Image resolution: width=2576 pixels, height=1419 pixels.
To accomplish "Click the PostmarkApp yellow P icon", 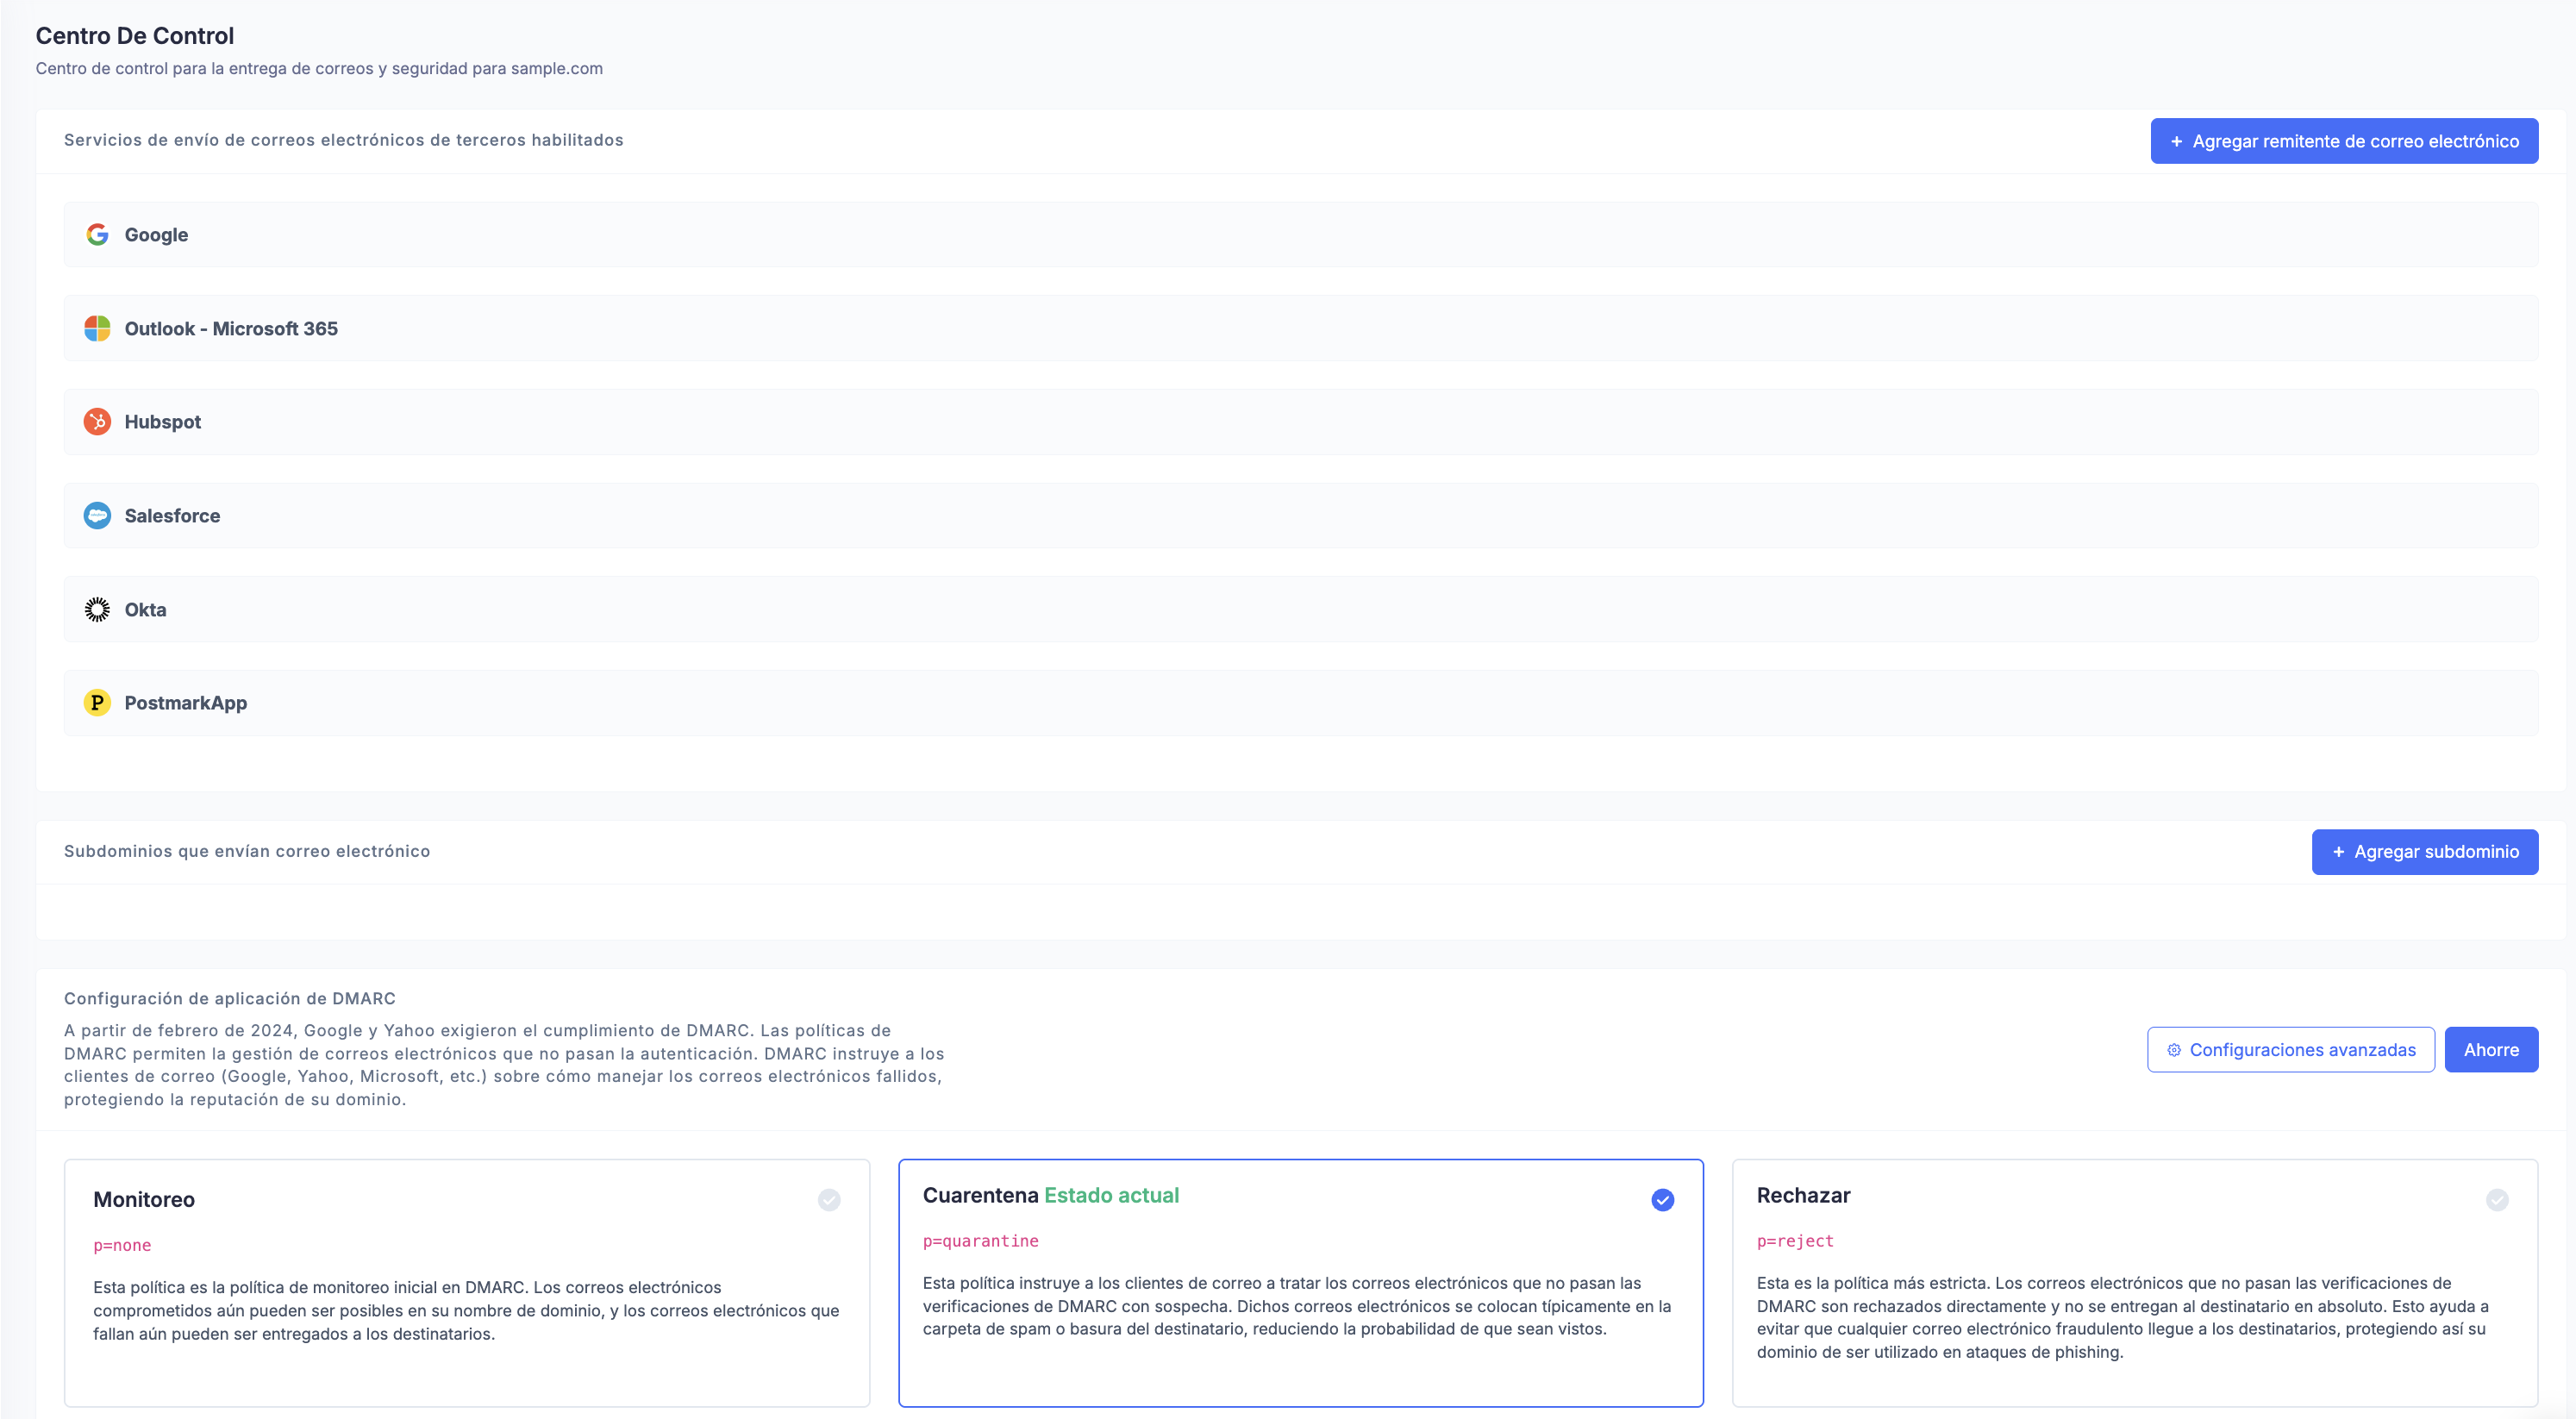I will [x=97, y=703].
